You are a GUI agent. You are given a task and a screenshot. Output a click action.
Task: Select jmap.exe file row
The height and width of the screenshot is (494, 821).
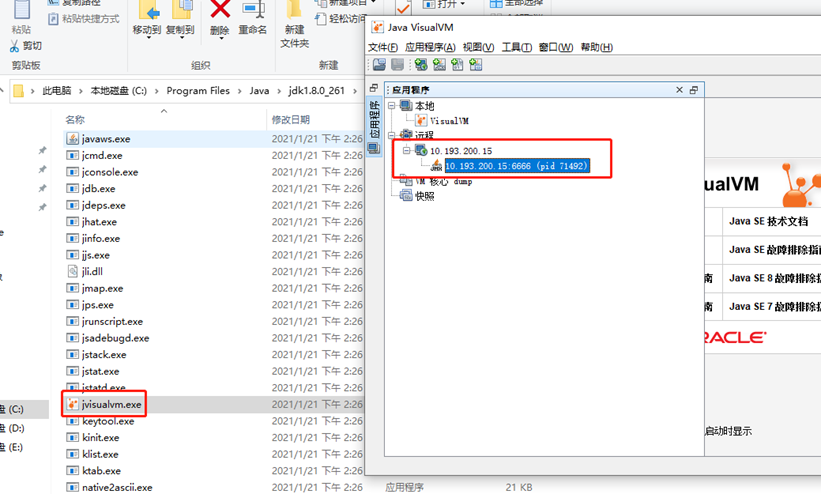215,288
